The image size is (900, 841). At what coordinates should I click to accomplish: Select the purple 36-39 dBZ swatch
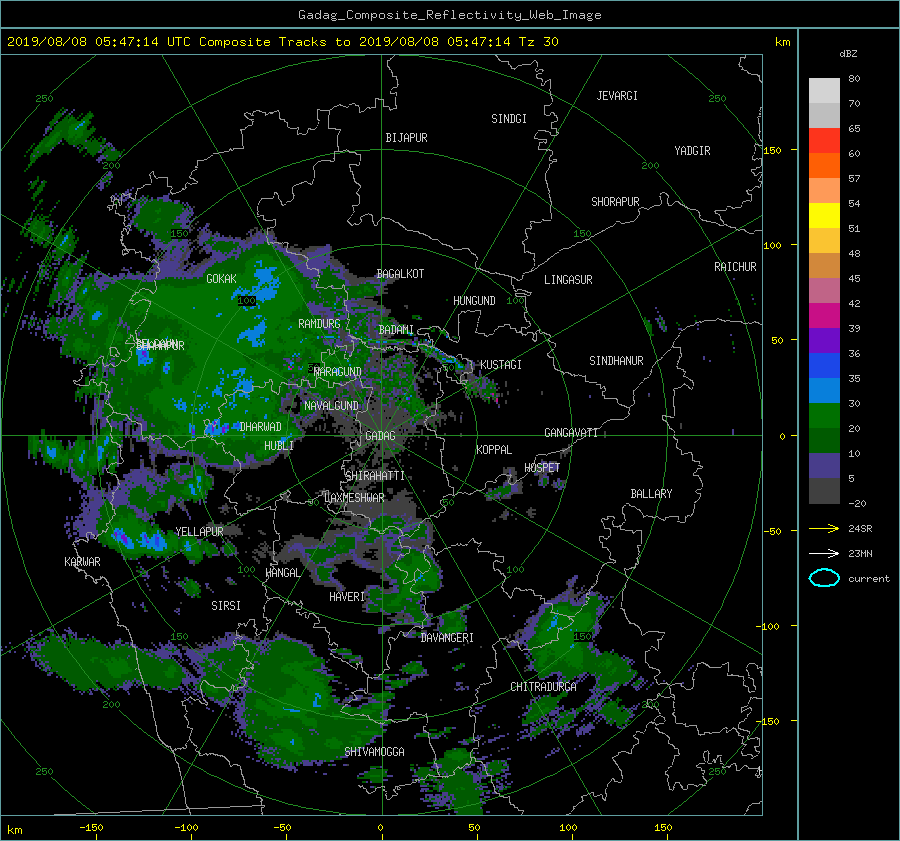coord(824,340)
